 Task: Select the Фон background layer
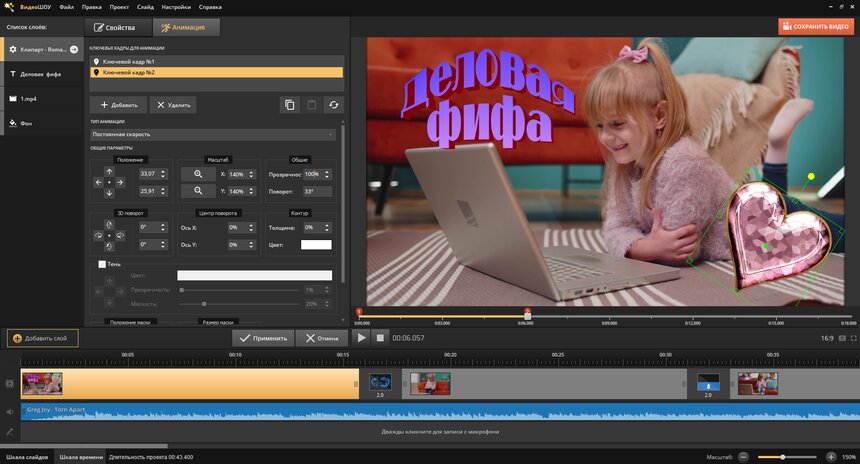tap(42, 123)
